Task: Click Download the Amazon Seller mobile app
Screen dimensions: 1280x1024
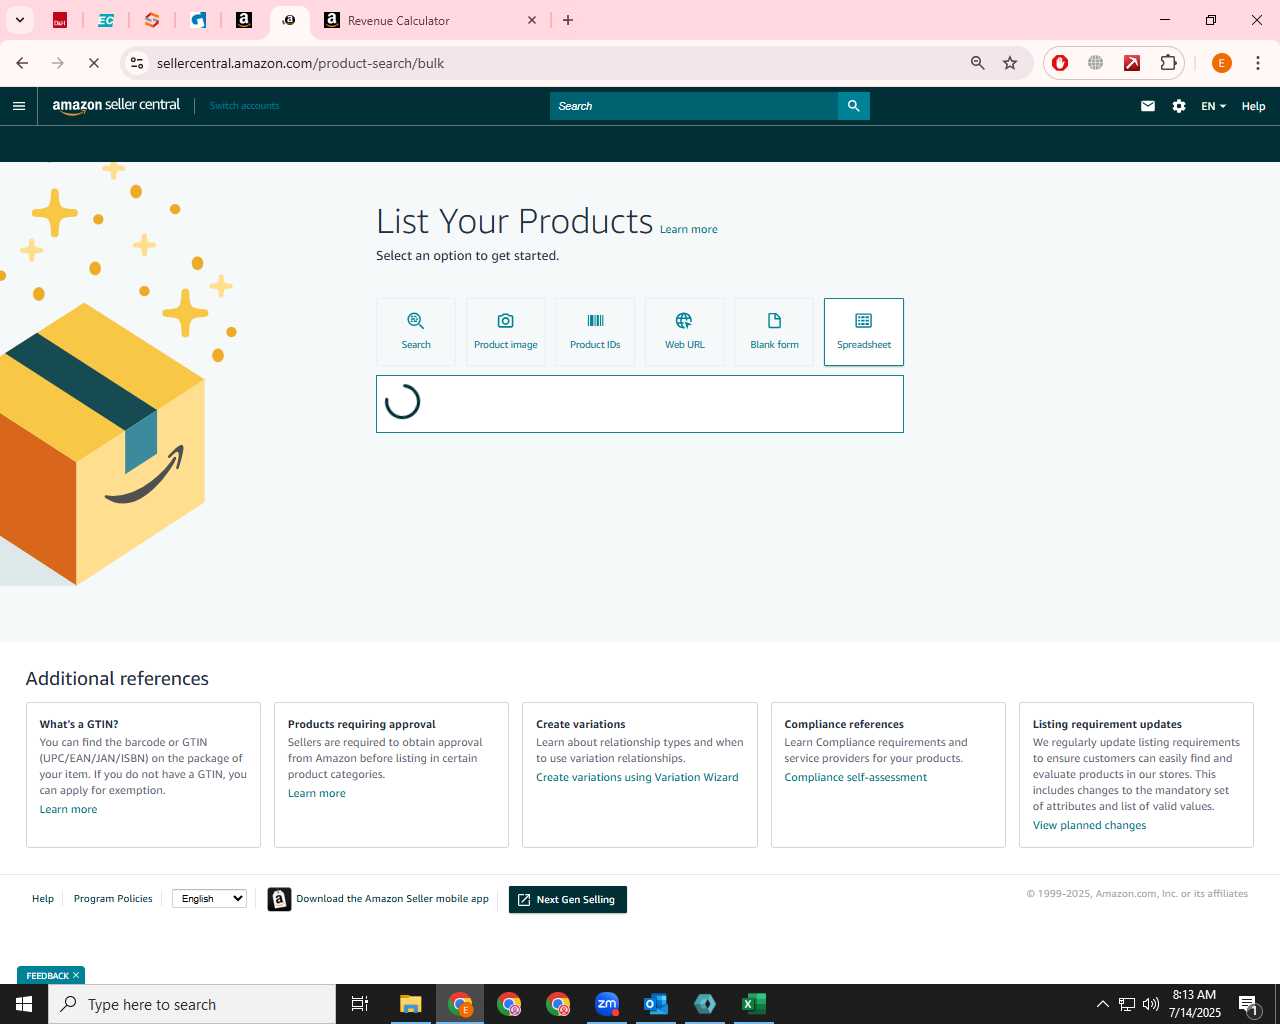Action: pyautogui.click(x=392, y=899)
